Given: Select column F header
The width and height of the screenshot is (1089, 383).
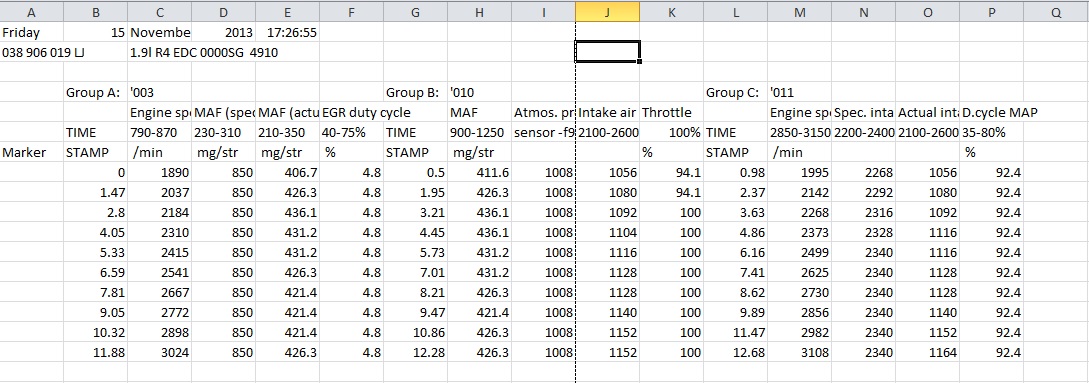Looking at the screenshot, I should 351,11.
